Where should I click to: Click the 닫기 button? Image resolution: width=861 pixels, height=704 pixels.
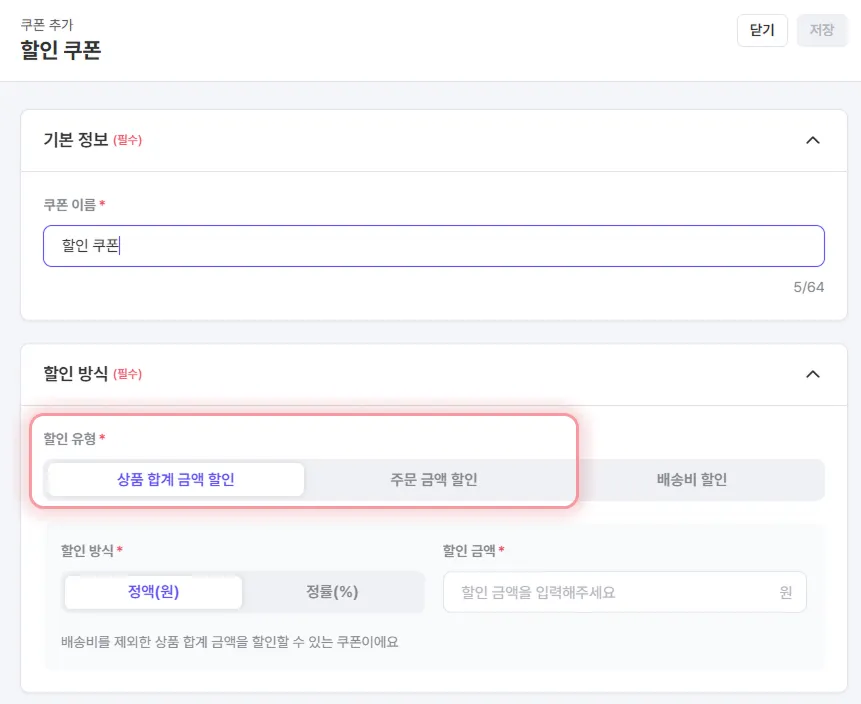click(x=762, y=30)
